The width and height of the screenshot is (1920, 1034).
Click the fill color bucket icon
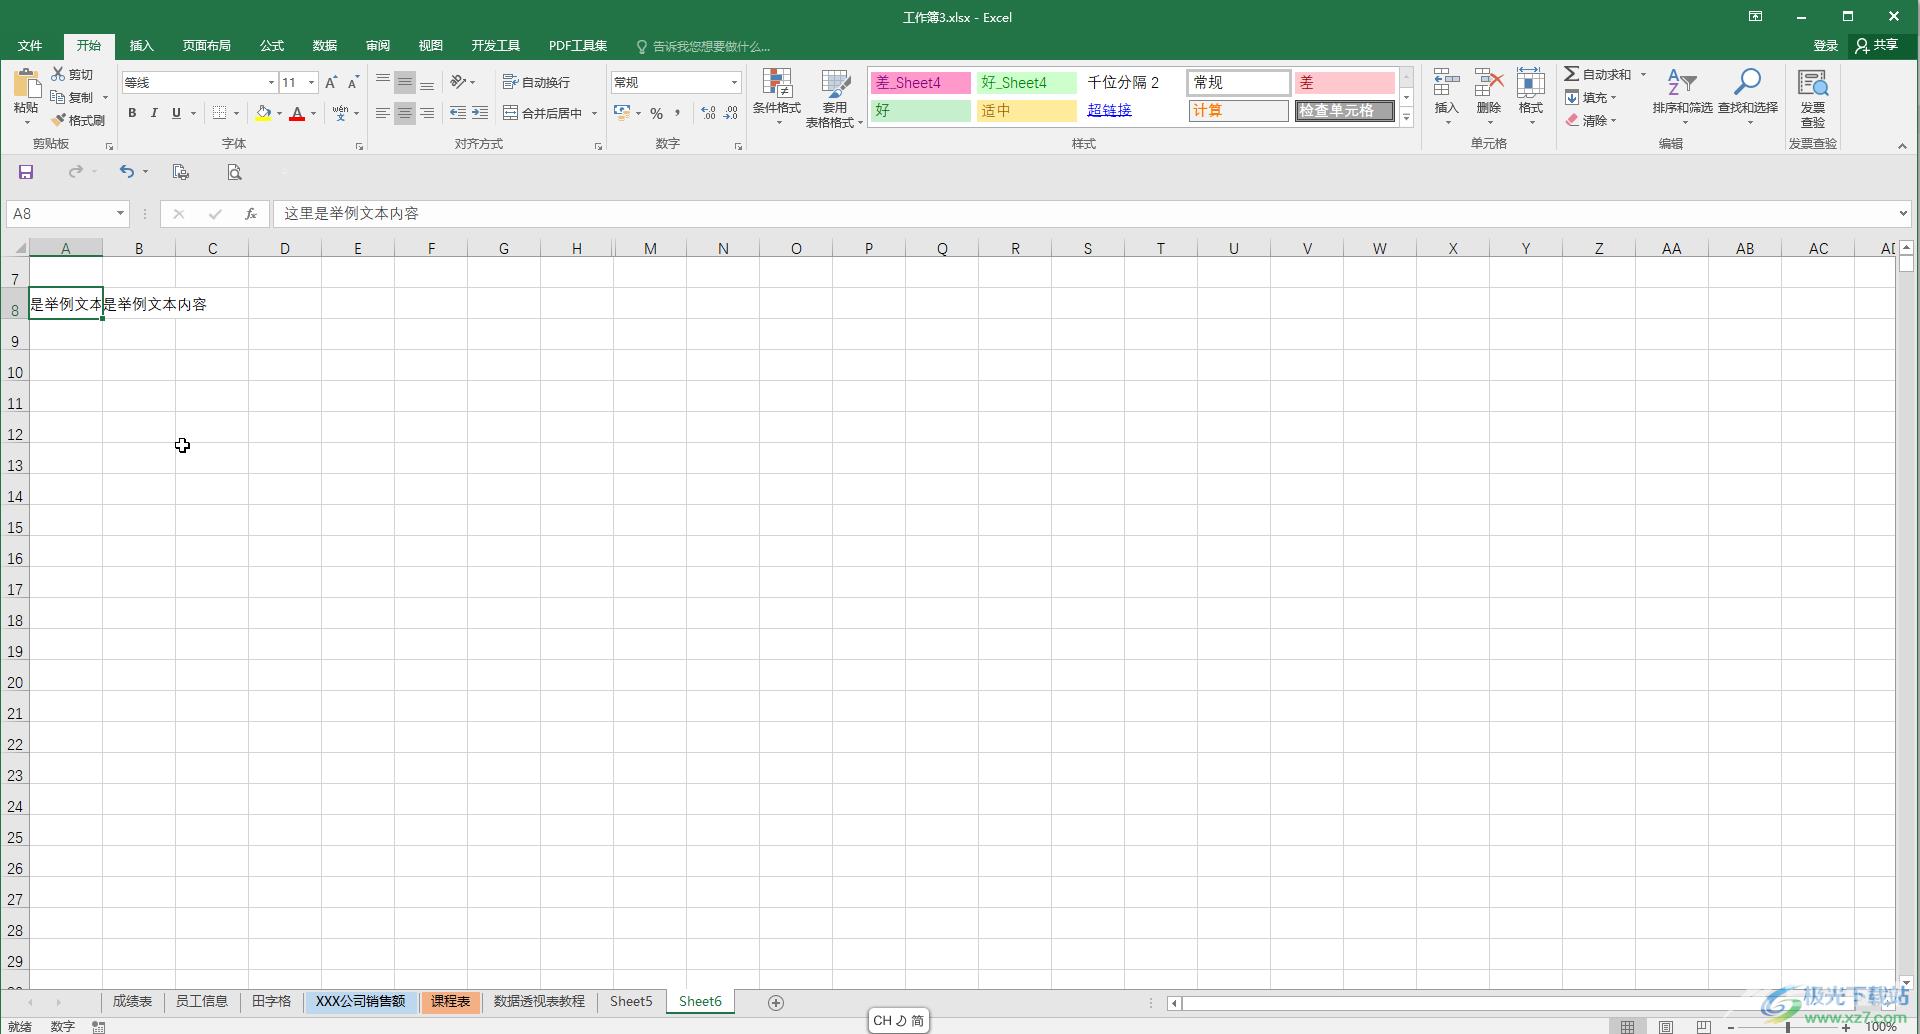pos(263,113)
